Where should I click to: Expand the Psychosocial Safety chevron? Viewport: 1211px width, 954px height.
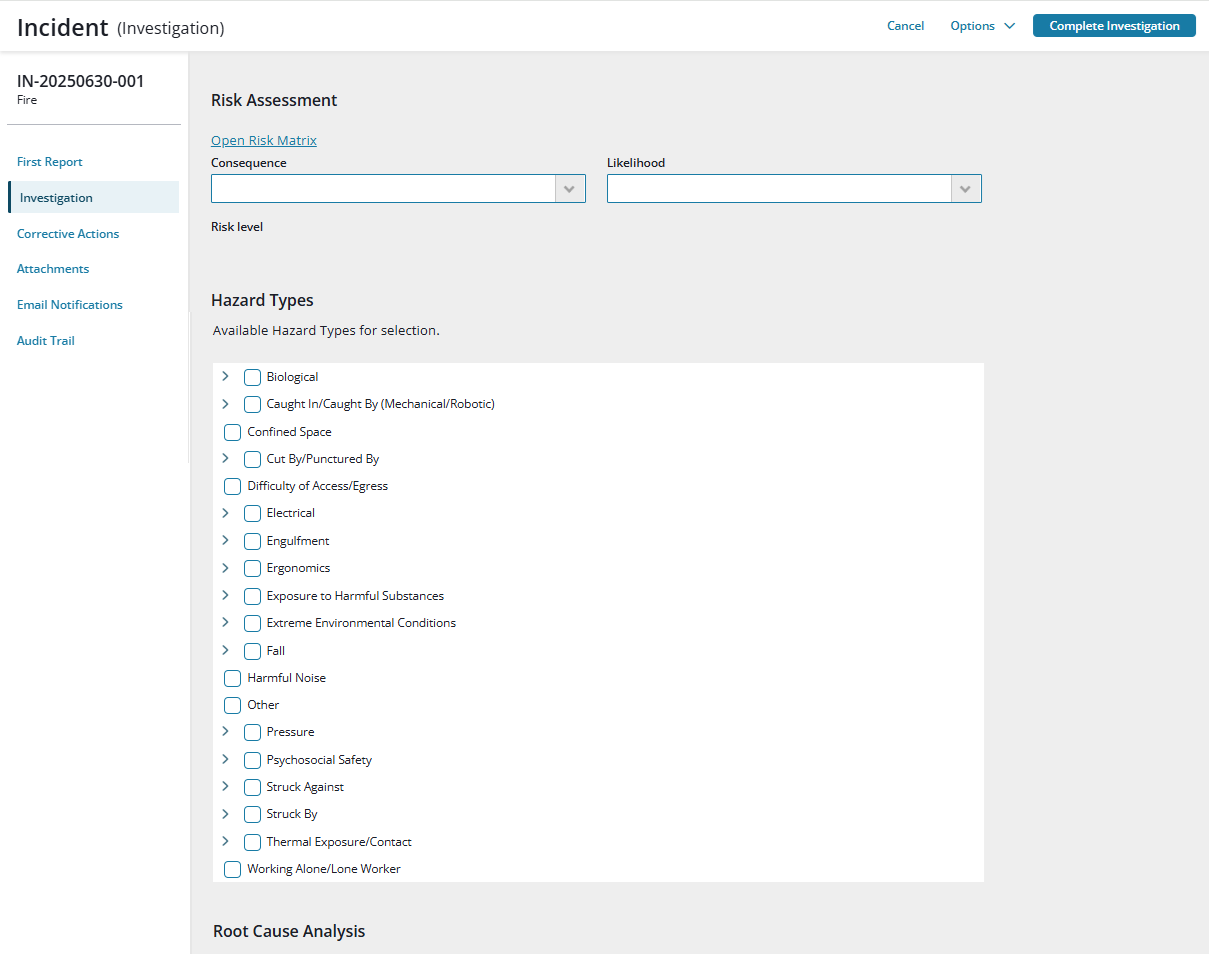tap(225, 759)
